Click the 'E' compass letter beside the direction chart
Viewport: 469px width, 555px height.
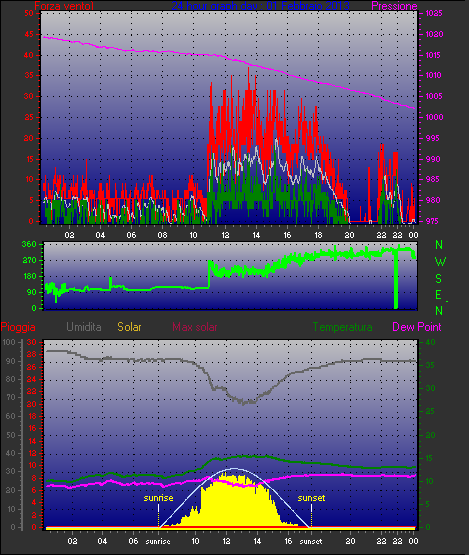439,295
